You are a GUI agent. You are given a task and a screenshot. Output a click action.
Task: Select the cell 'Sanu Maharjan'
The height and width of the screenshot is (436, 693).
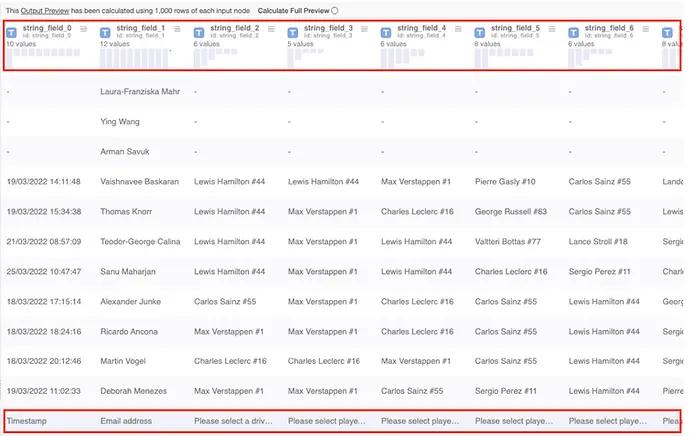pyautogui.click(x=128, y=272)
